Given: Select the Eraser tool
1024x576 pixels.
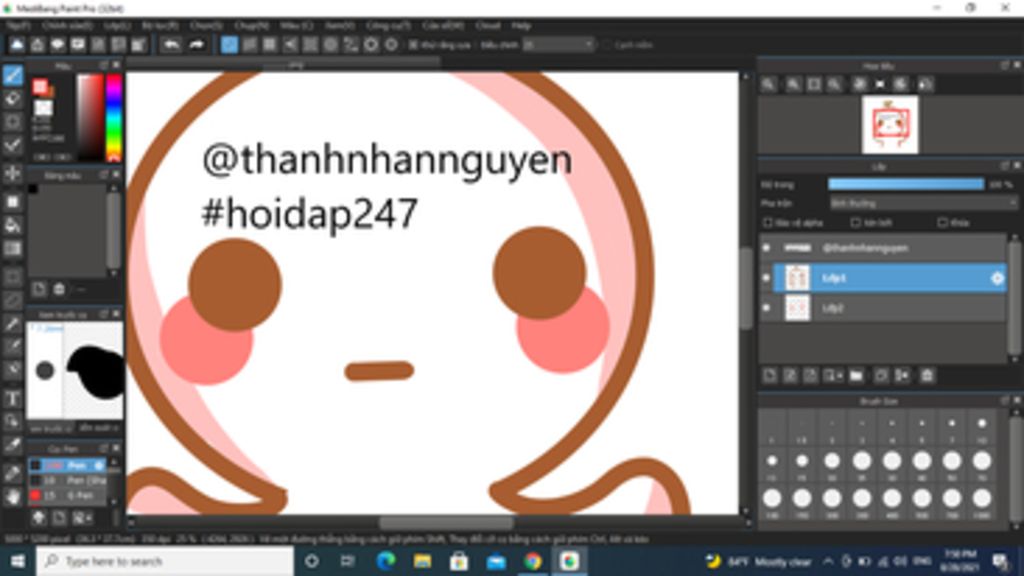Looking at the screenshot, I should tap(12, 99).
